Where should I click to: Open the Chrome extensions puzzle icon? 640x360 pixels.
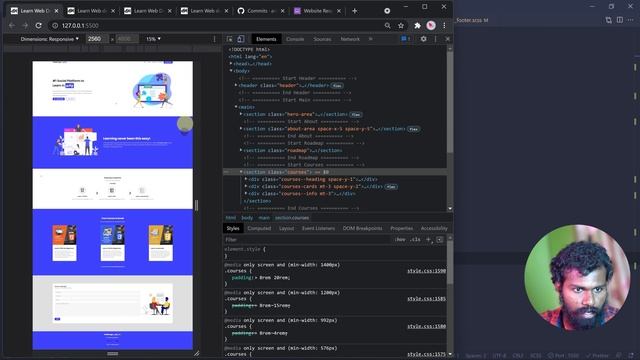point(417,25)
